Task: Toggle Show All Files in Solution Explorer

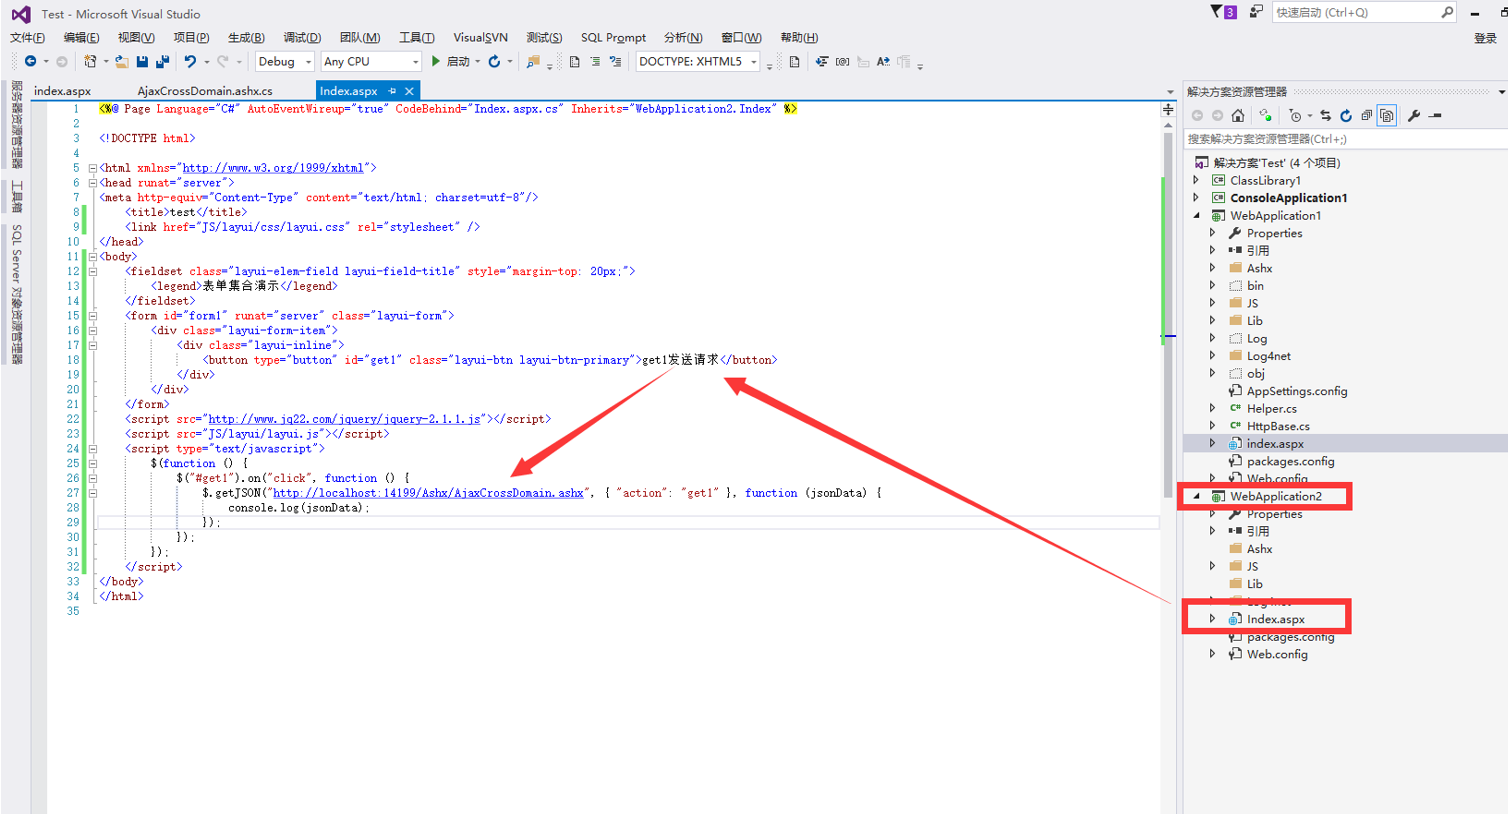Action: pyautogui.click(x=1387, y=115)
